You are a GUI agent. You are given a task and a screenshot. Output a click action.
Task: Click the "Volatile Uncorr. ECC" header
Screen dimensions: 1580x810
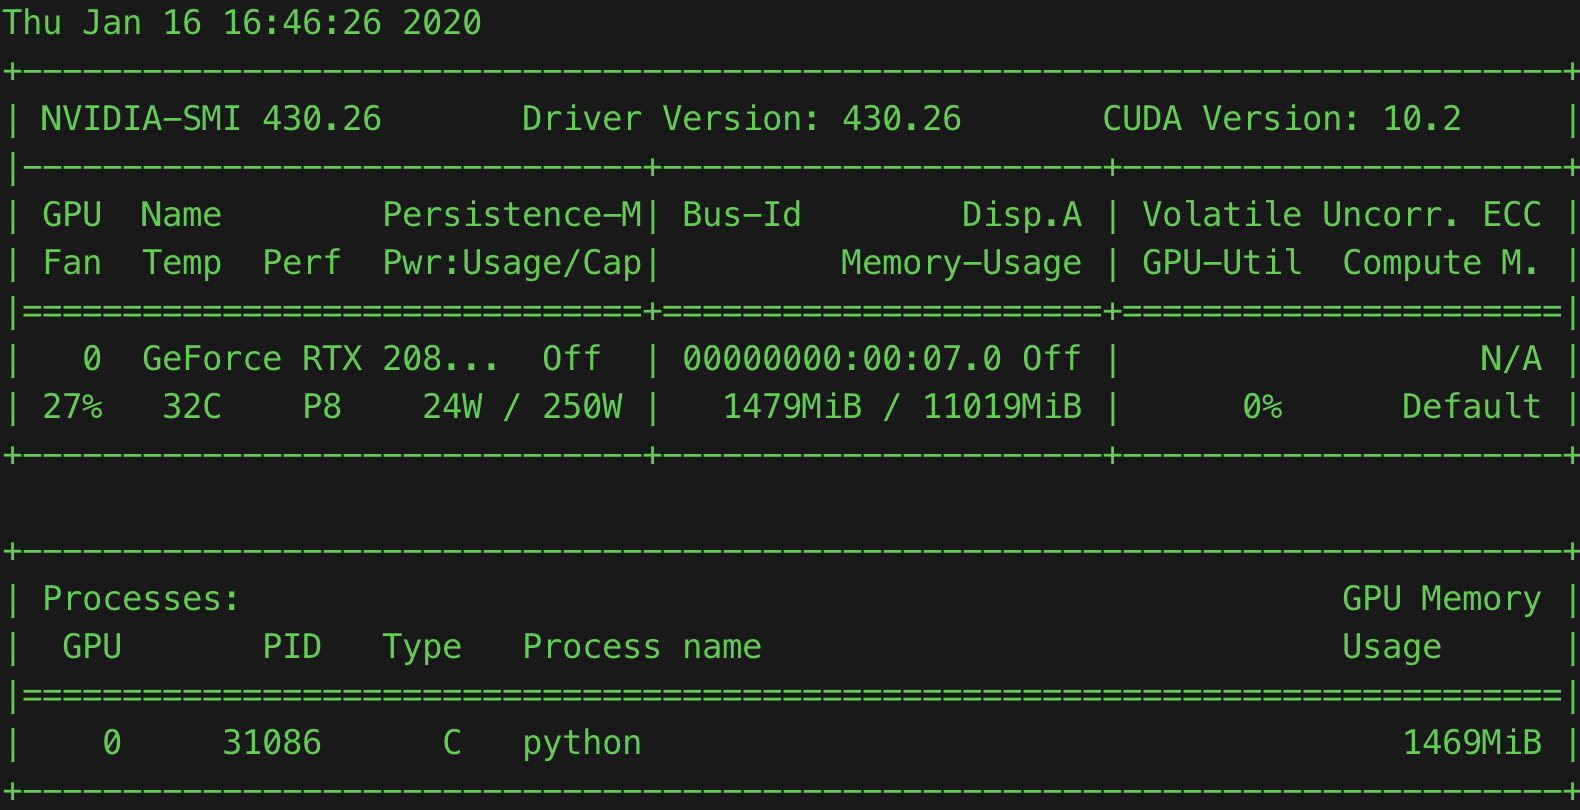1342,214
